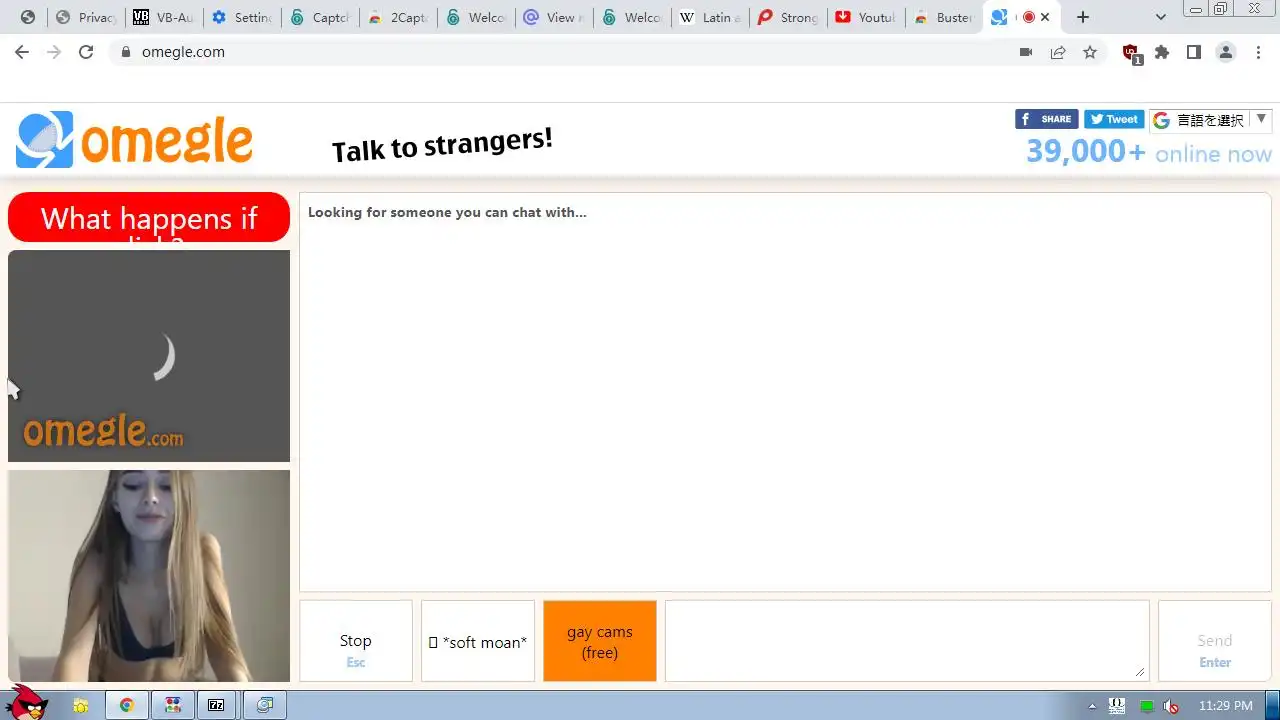Open camera permission icon in address bar
The width and height of the screenshot is (1280, 720).
click(1026, 52)
